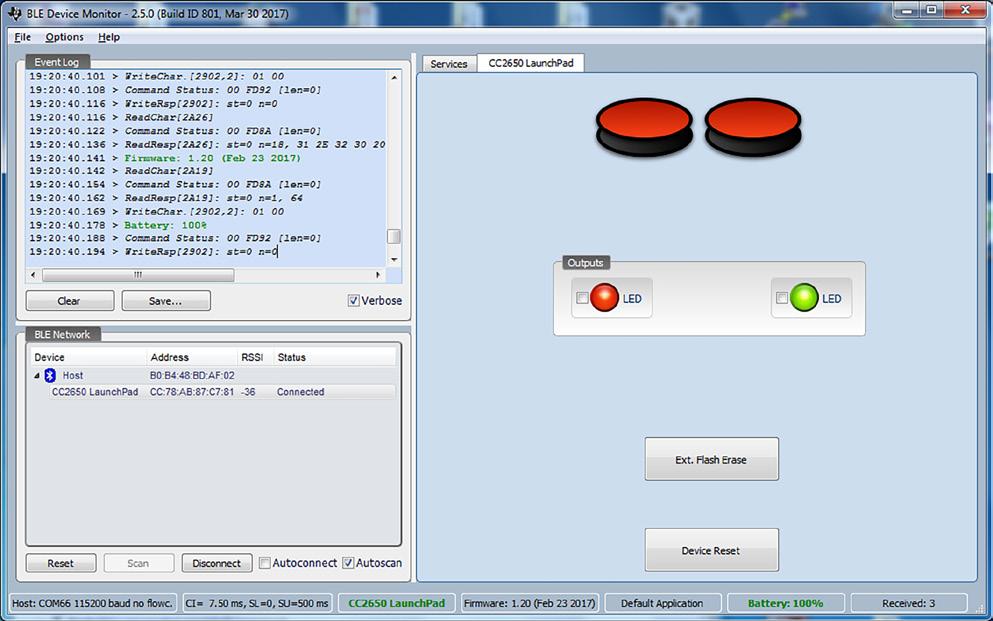Click the Host: COM66 status bar entry
993x621 pixels.
(x=93, y=603)
